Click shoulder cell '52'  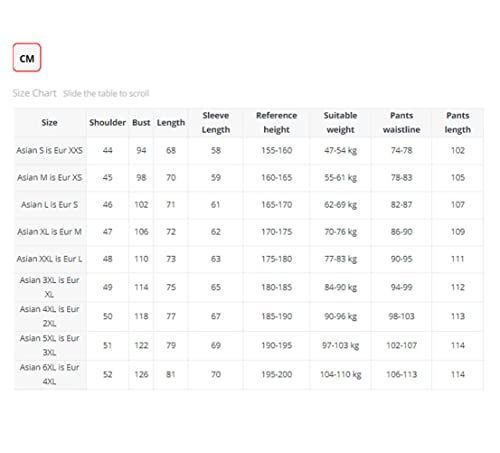tap(107, 375)
